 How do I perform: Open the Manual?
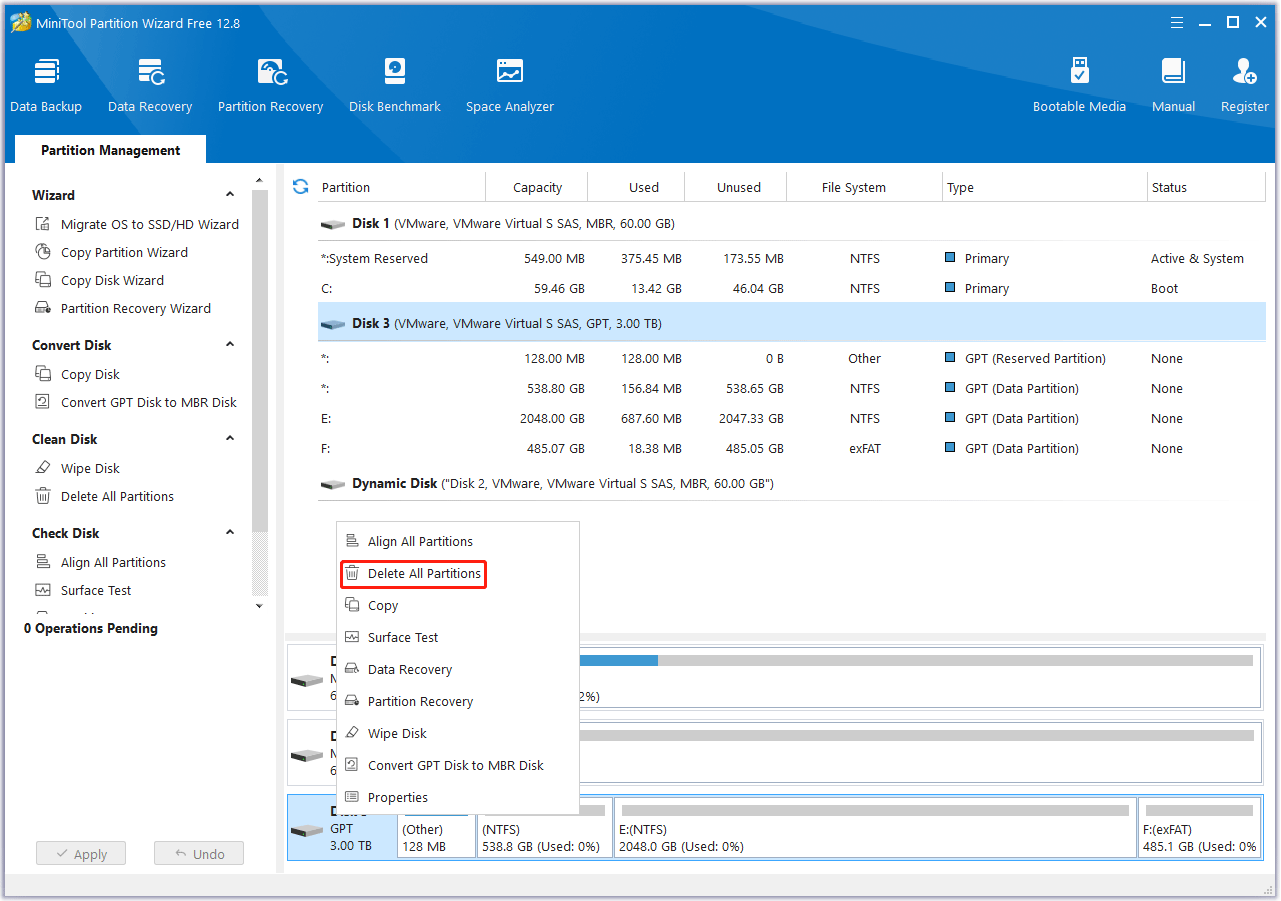pos(1174,85)
